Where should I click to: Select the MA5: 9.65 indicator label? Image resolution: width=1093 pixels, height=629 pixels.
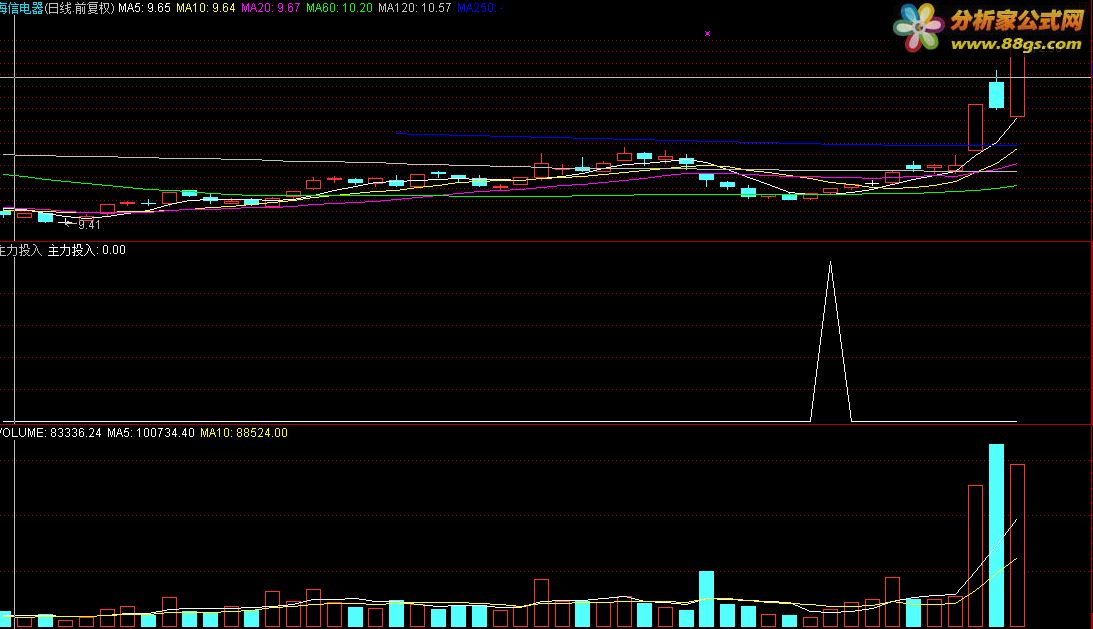pyautogui.click(x=144, y=8)
